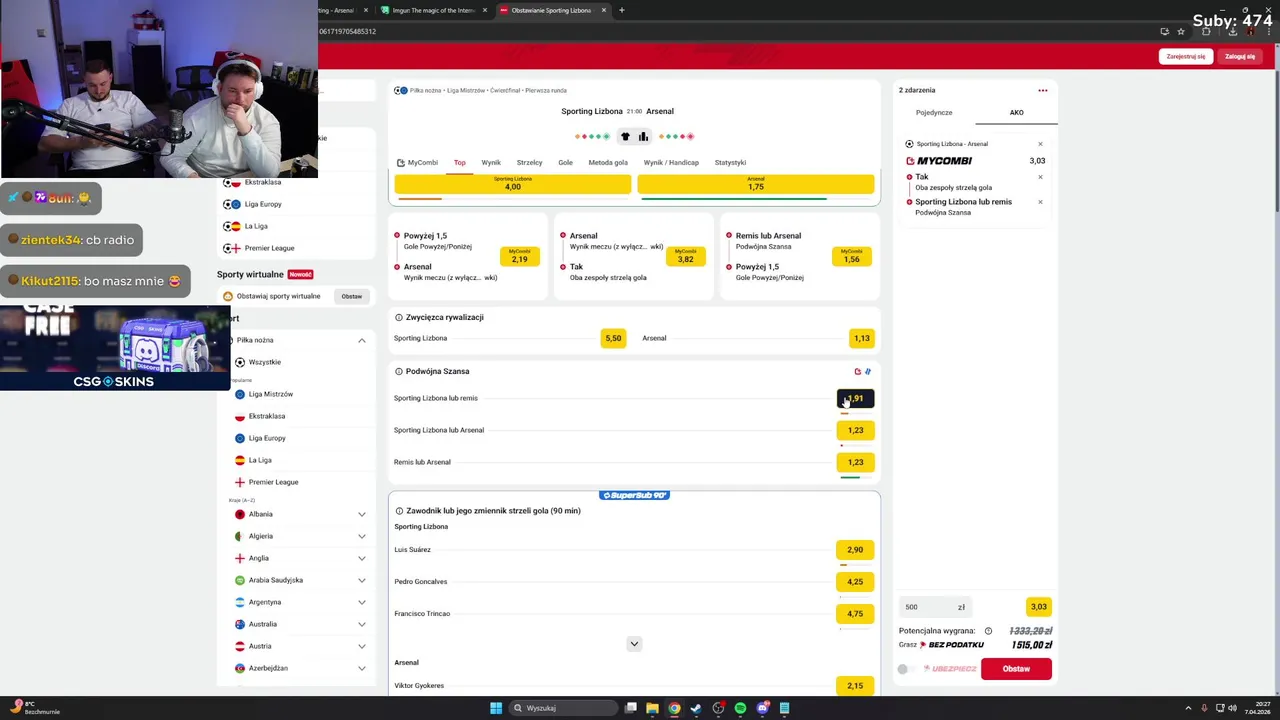Expand the Algieria country list
Image resolution: width=1280 pixels, height=720 pixels.
point(362,536)
